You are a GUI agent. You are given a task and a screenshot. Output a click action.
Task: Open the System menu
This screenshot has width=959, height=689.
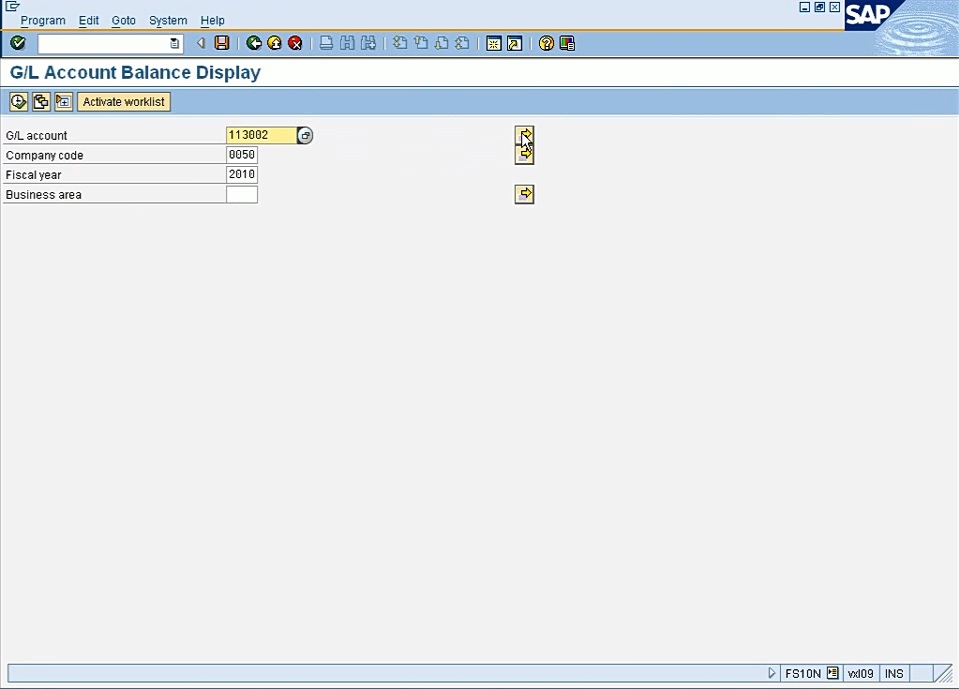coord(168,20)
